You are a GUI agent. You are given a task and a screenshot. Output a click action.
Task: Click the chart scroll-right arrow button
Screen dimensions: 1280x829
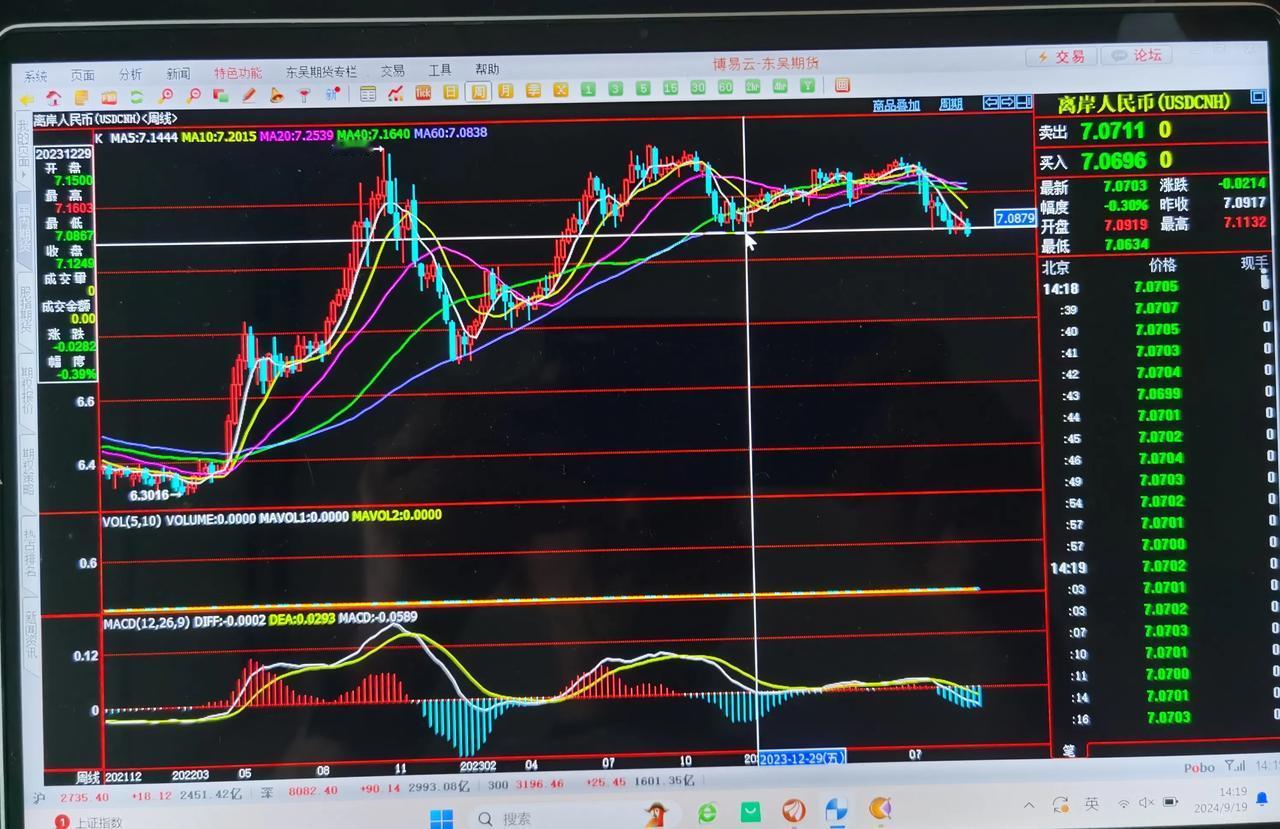point(1007,102)
